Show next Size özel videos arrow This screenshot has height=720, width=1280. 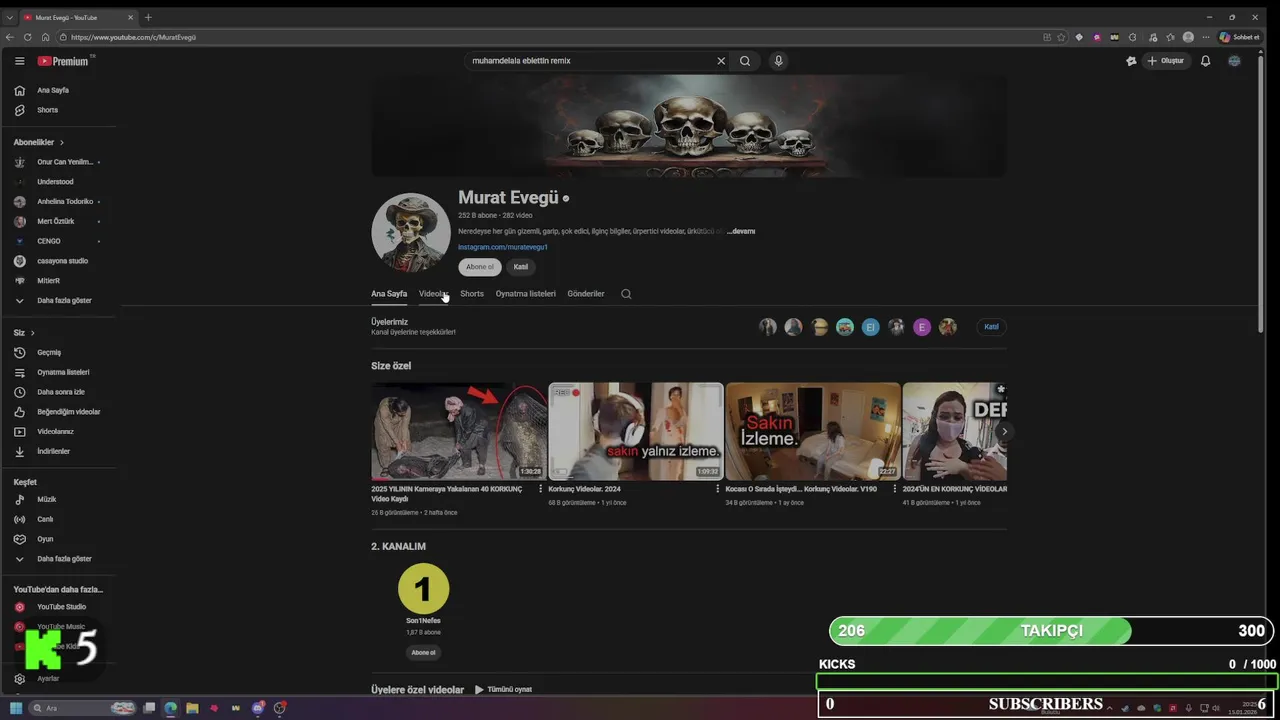click(x=1004, y=431)
